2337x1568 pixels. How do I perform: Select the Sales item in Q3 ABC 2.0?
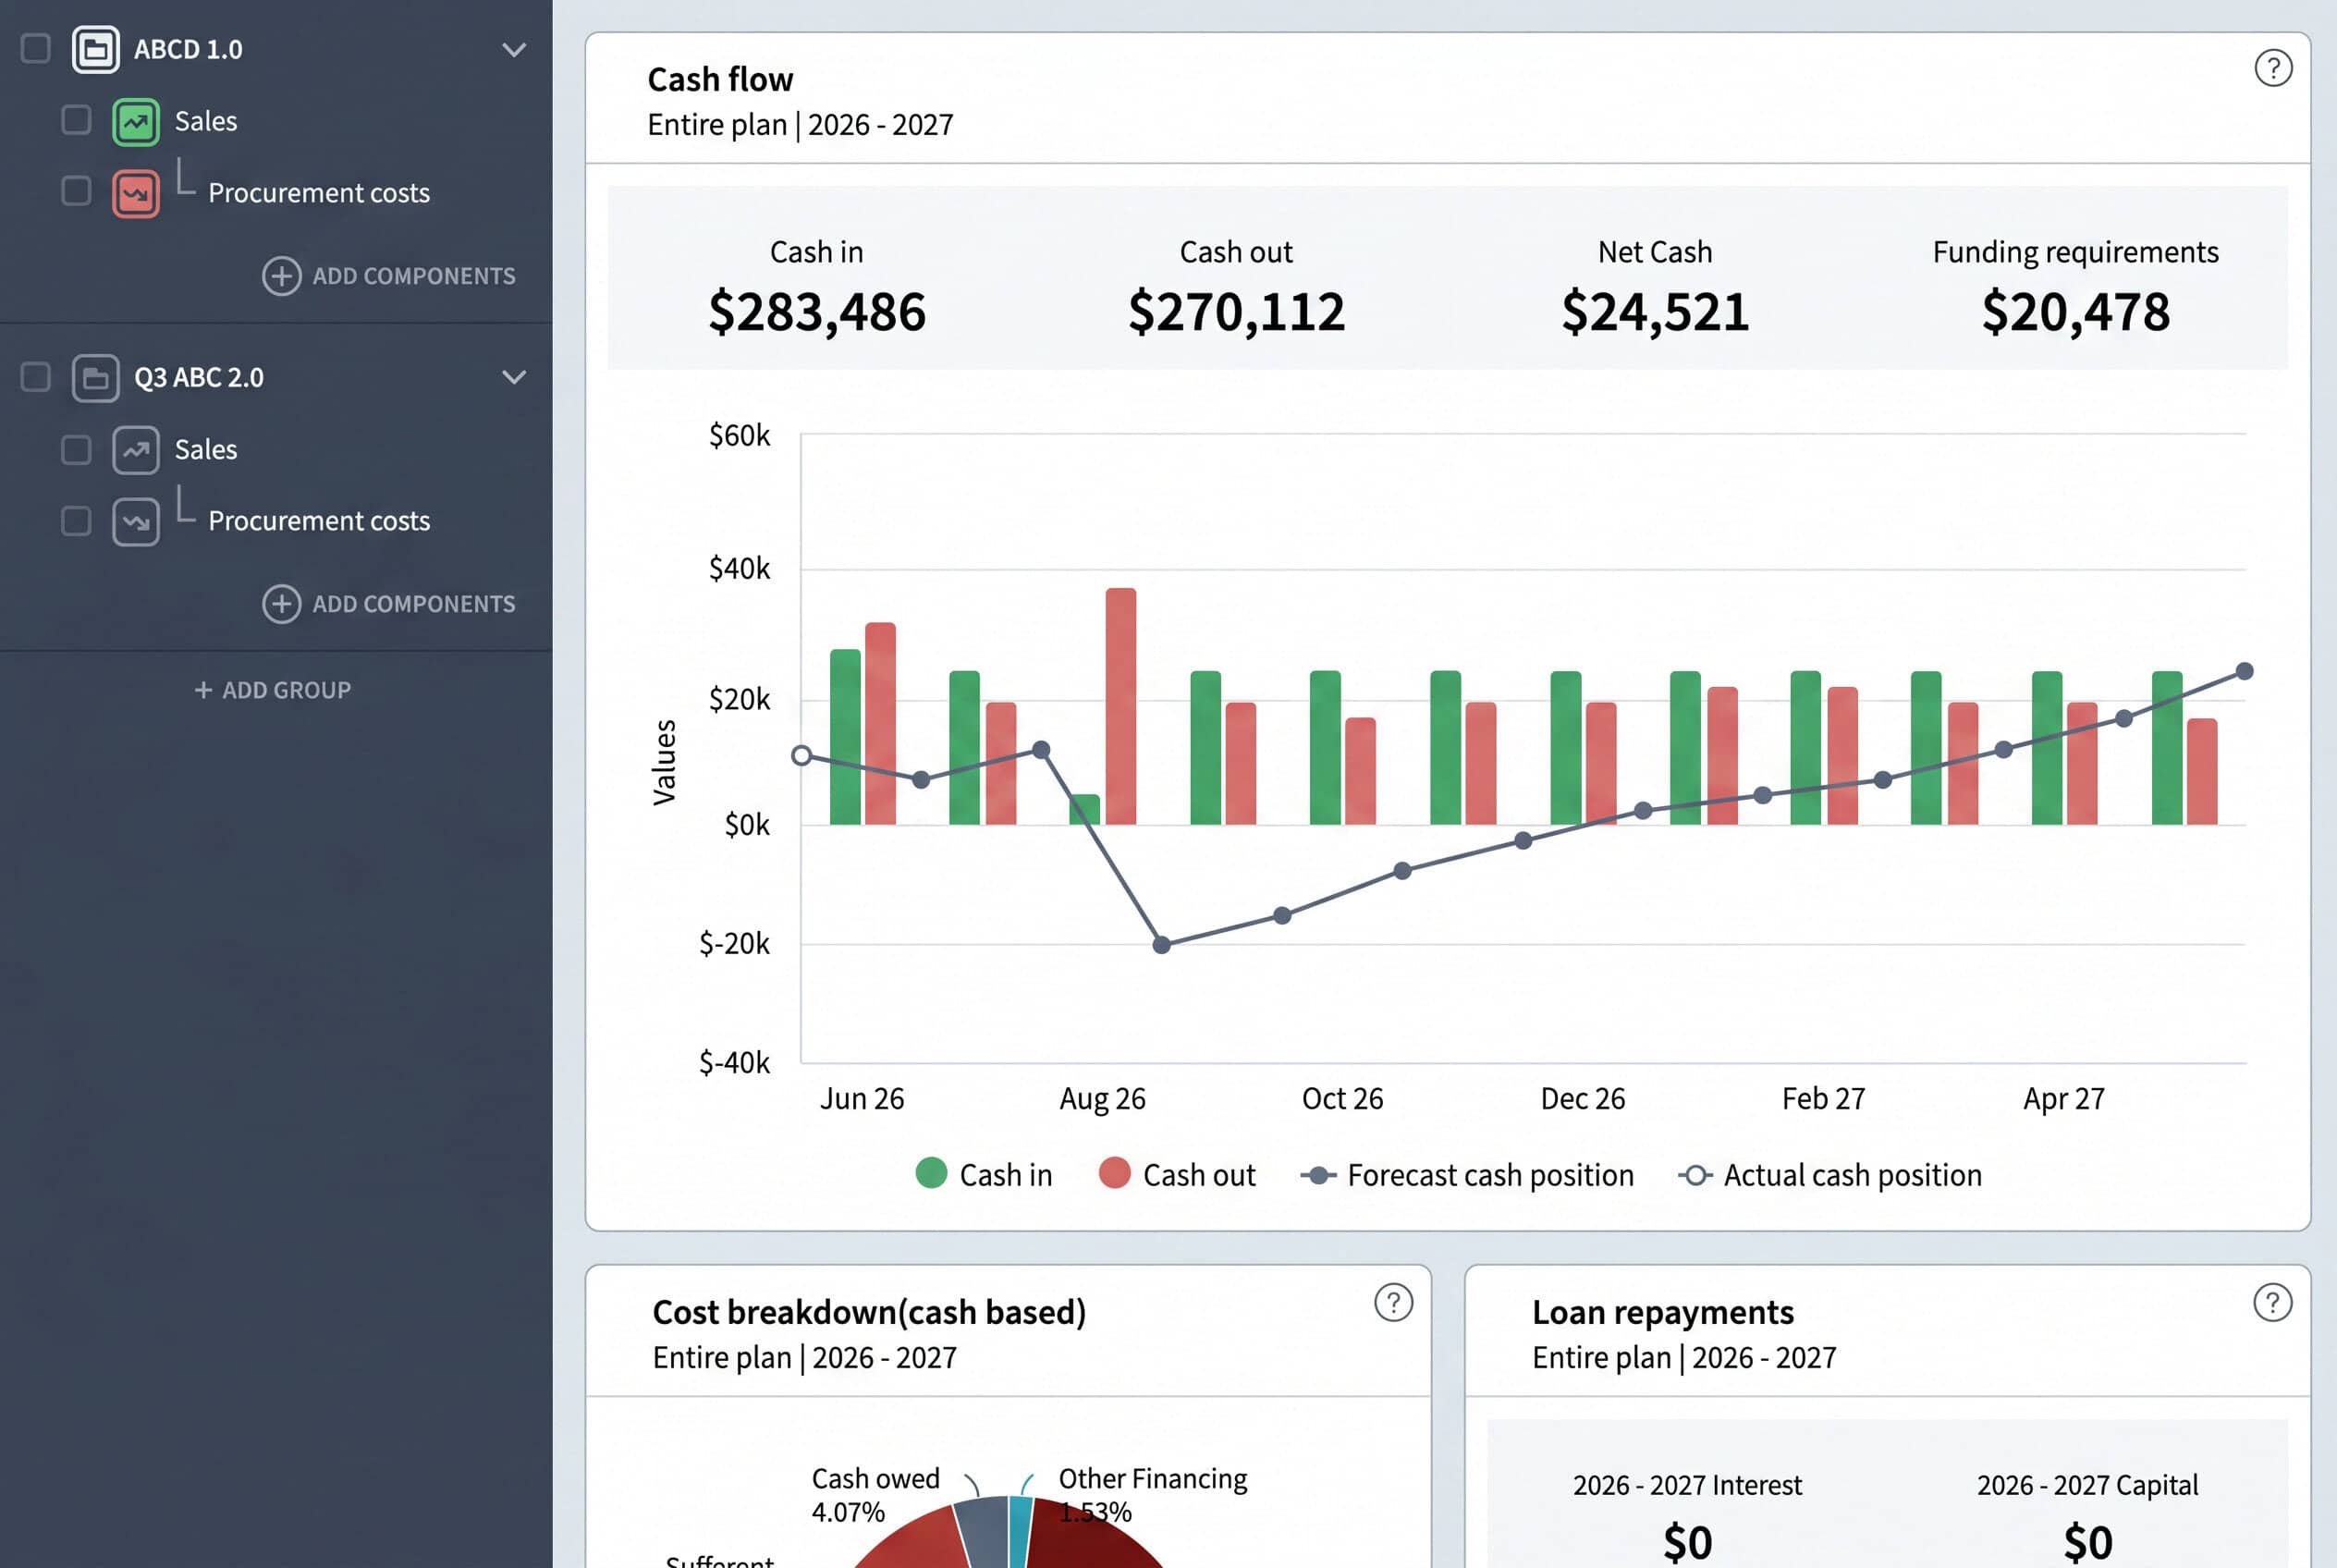[206, 450]
